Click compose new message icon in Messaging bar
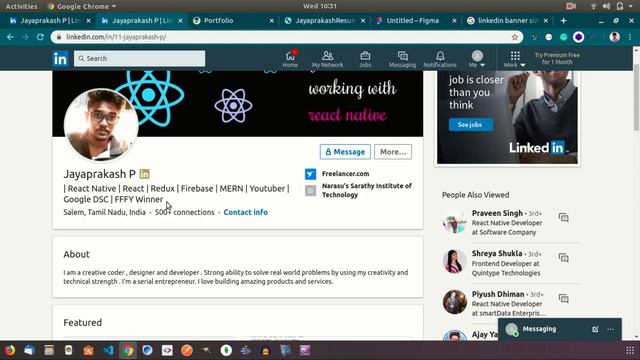The image size is (640, 360). [x=595, y=329]
